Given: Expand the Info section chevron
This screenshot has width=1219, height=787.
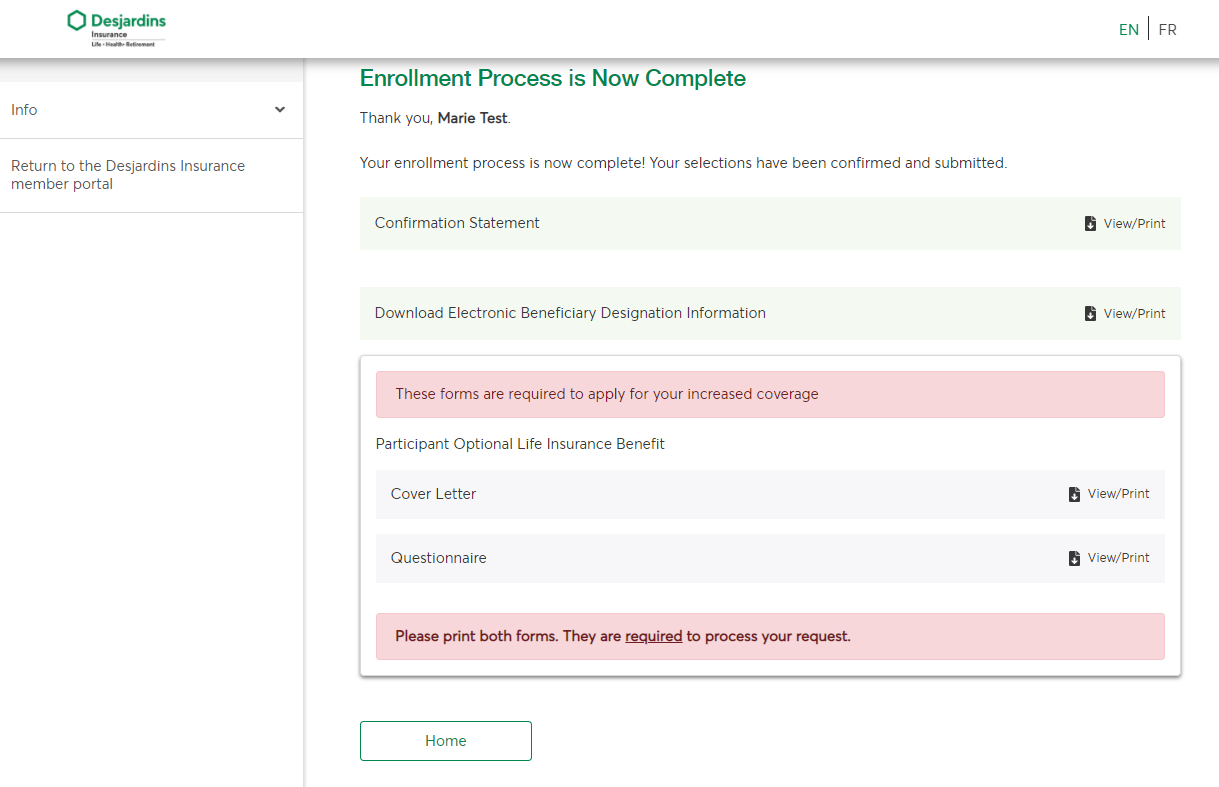Looking at the screenshot, I should (280, 110).
